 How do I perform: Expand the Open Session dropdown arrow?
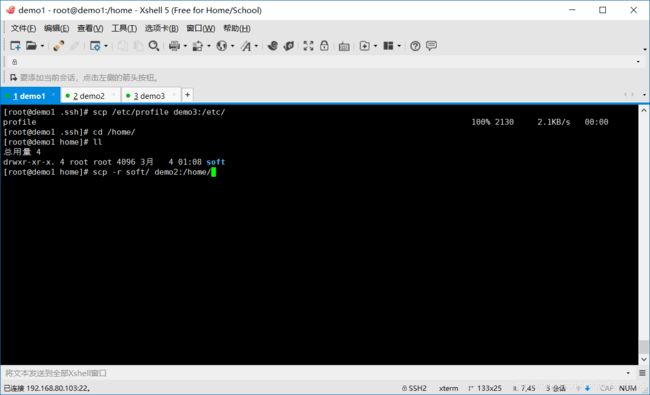[42, 46]
